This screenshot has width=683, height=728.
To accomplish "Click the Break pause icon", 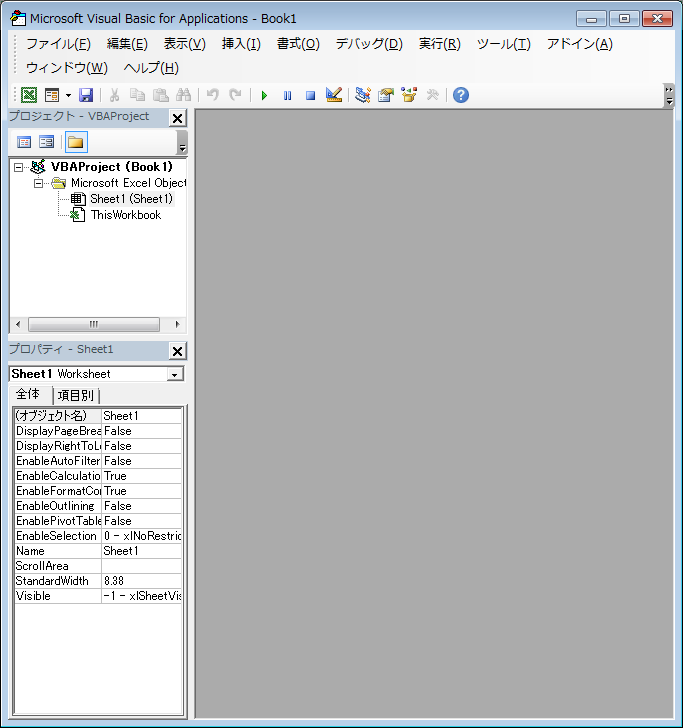I will (287, 95).
